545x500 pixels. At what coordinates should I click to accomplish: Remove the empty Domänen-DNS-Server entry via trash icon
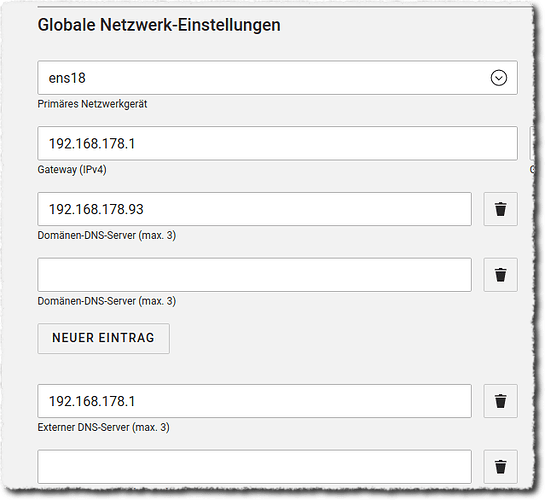501,275
